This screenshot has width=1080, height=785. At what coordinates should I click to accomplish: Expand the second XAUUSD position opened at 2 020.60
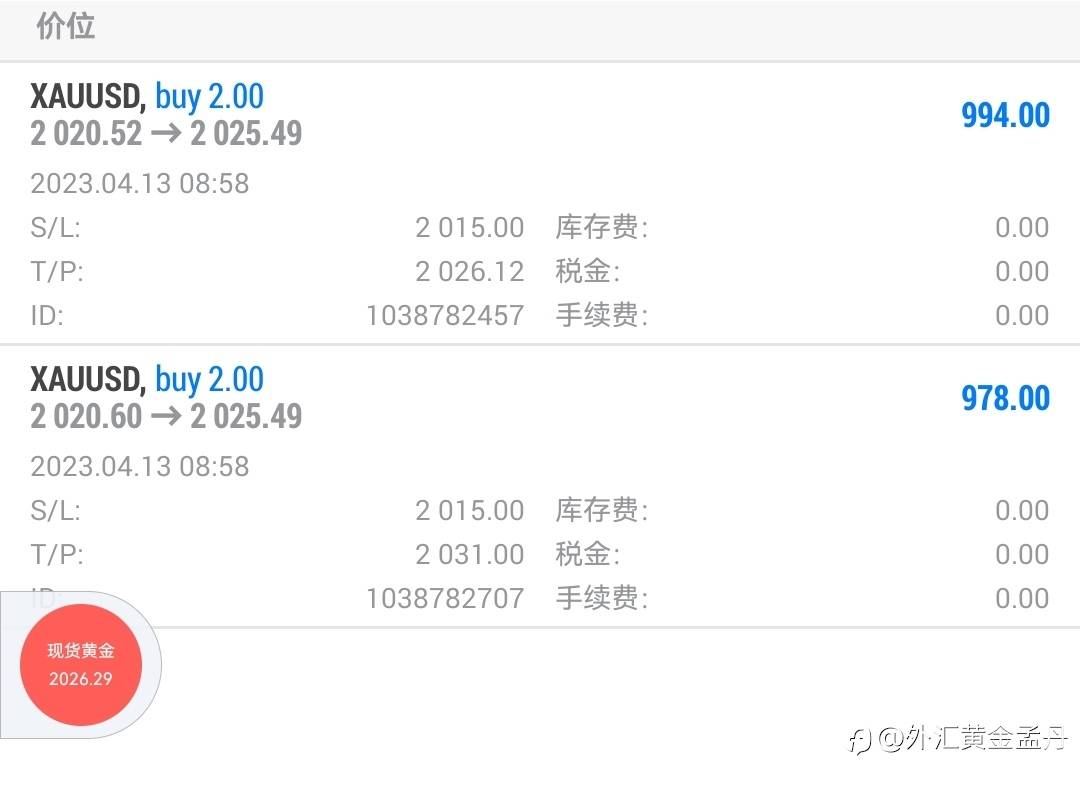click(x=147, y=380)
